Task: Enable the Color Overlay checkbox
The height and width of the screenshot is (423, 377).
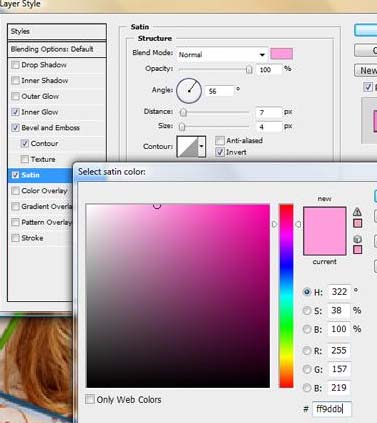Action: click(15, 191)
